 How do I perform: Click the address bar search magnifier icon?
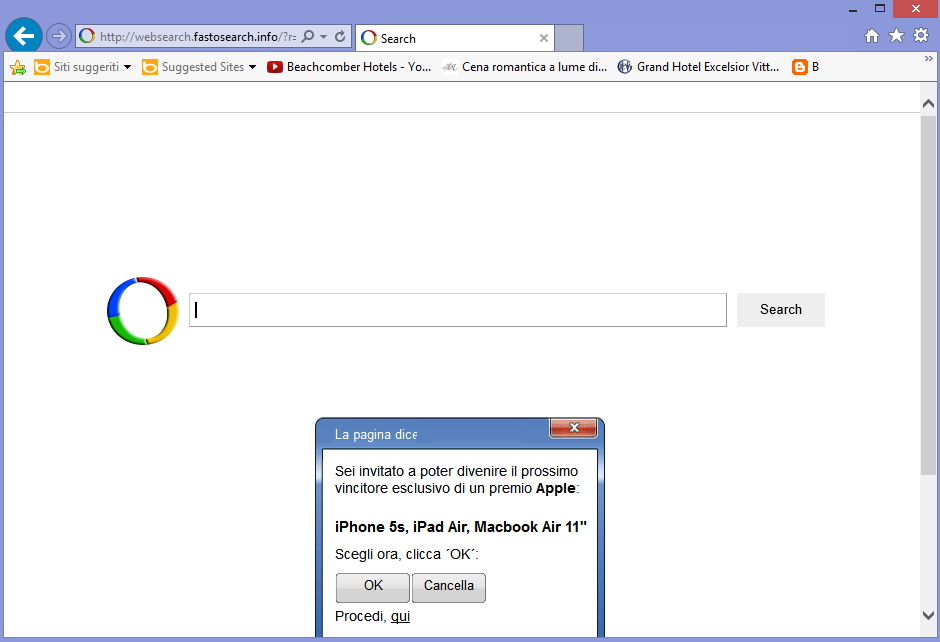pyautogui.click(x=308, y=37)
